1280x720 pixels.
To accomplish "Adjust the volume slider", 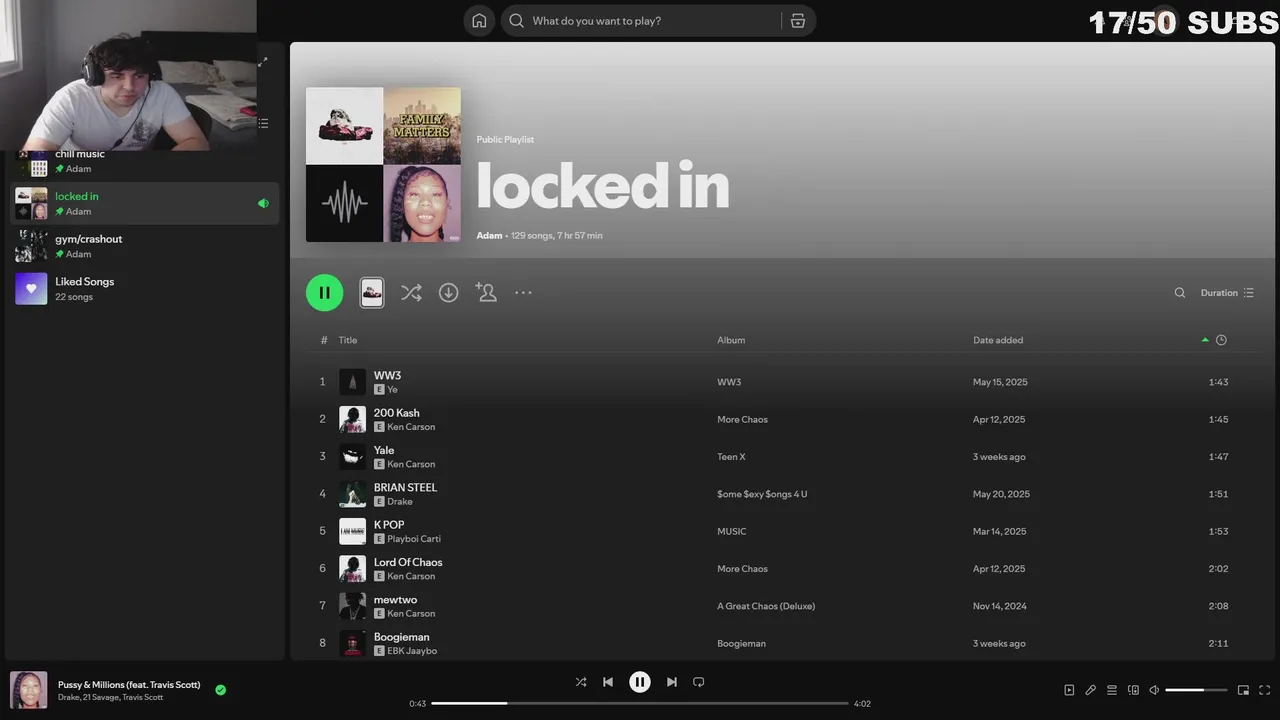I will [x=1196, y=690].
